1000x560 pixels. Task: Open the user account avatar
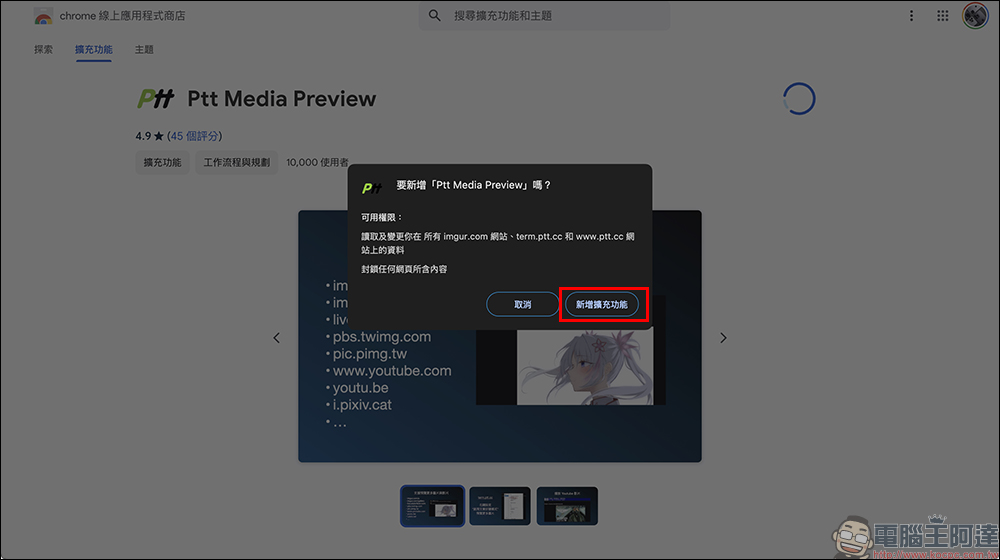point(974,16)
